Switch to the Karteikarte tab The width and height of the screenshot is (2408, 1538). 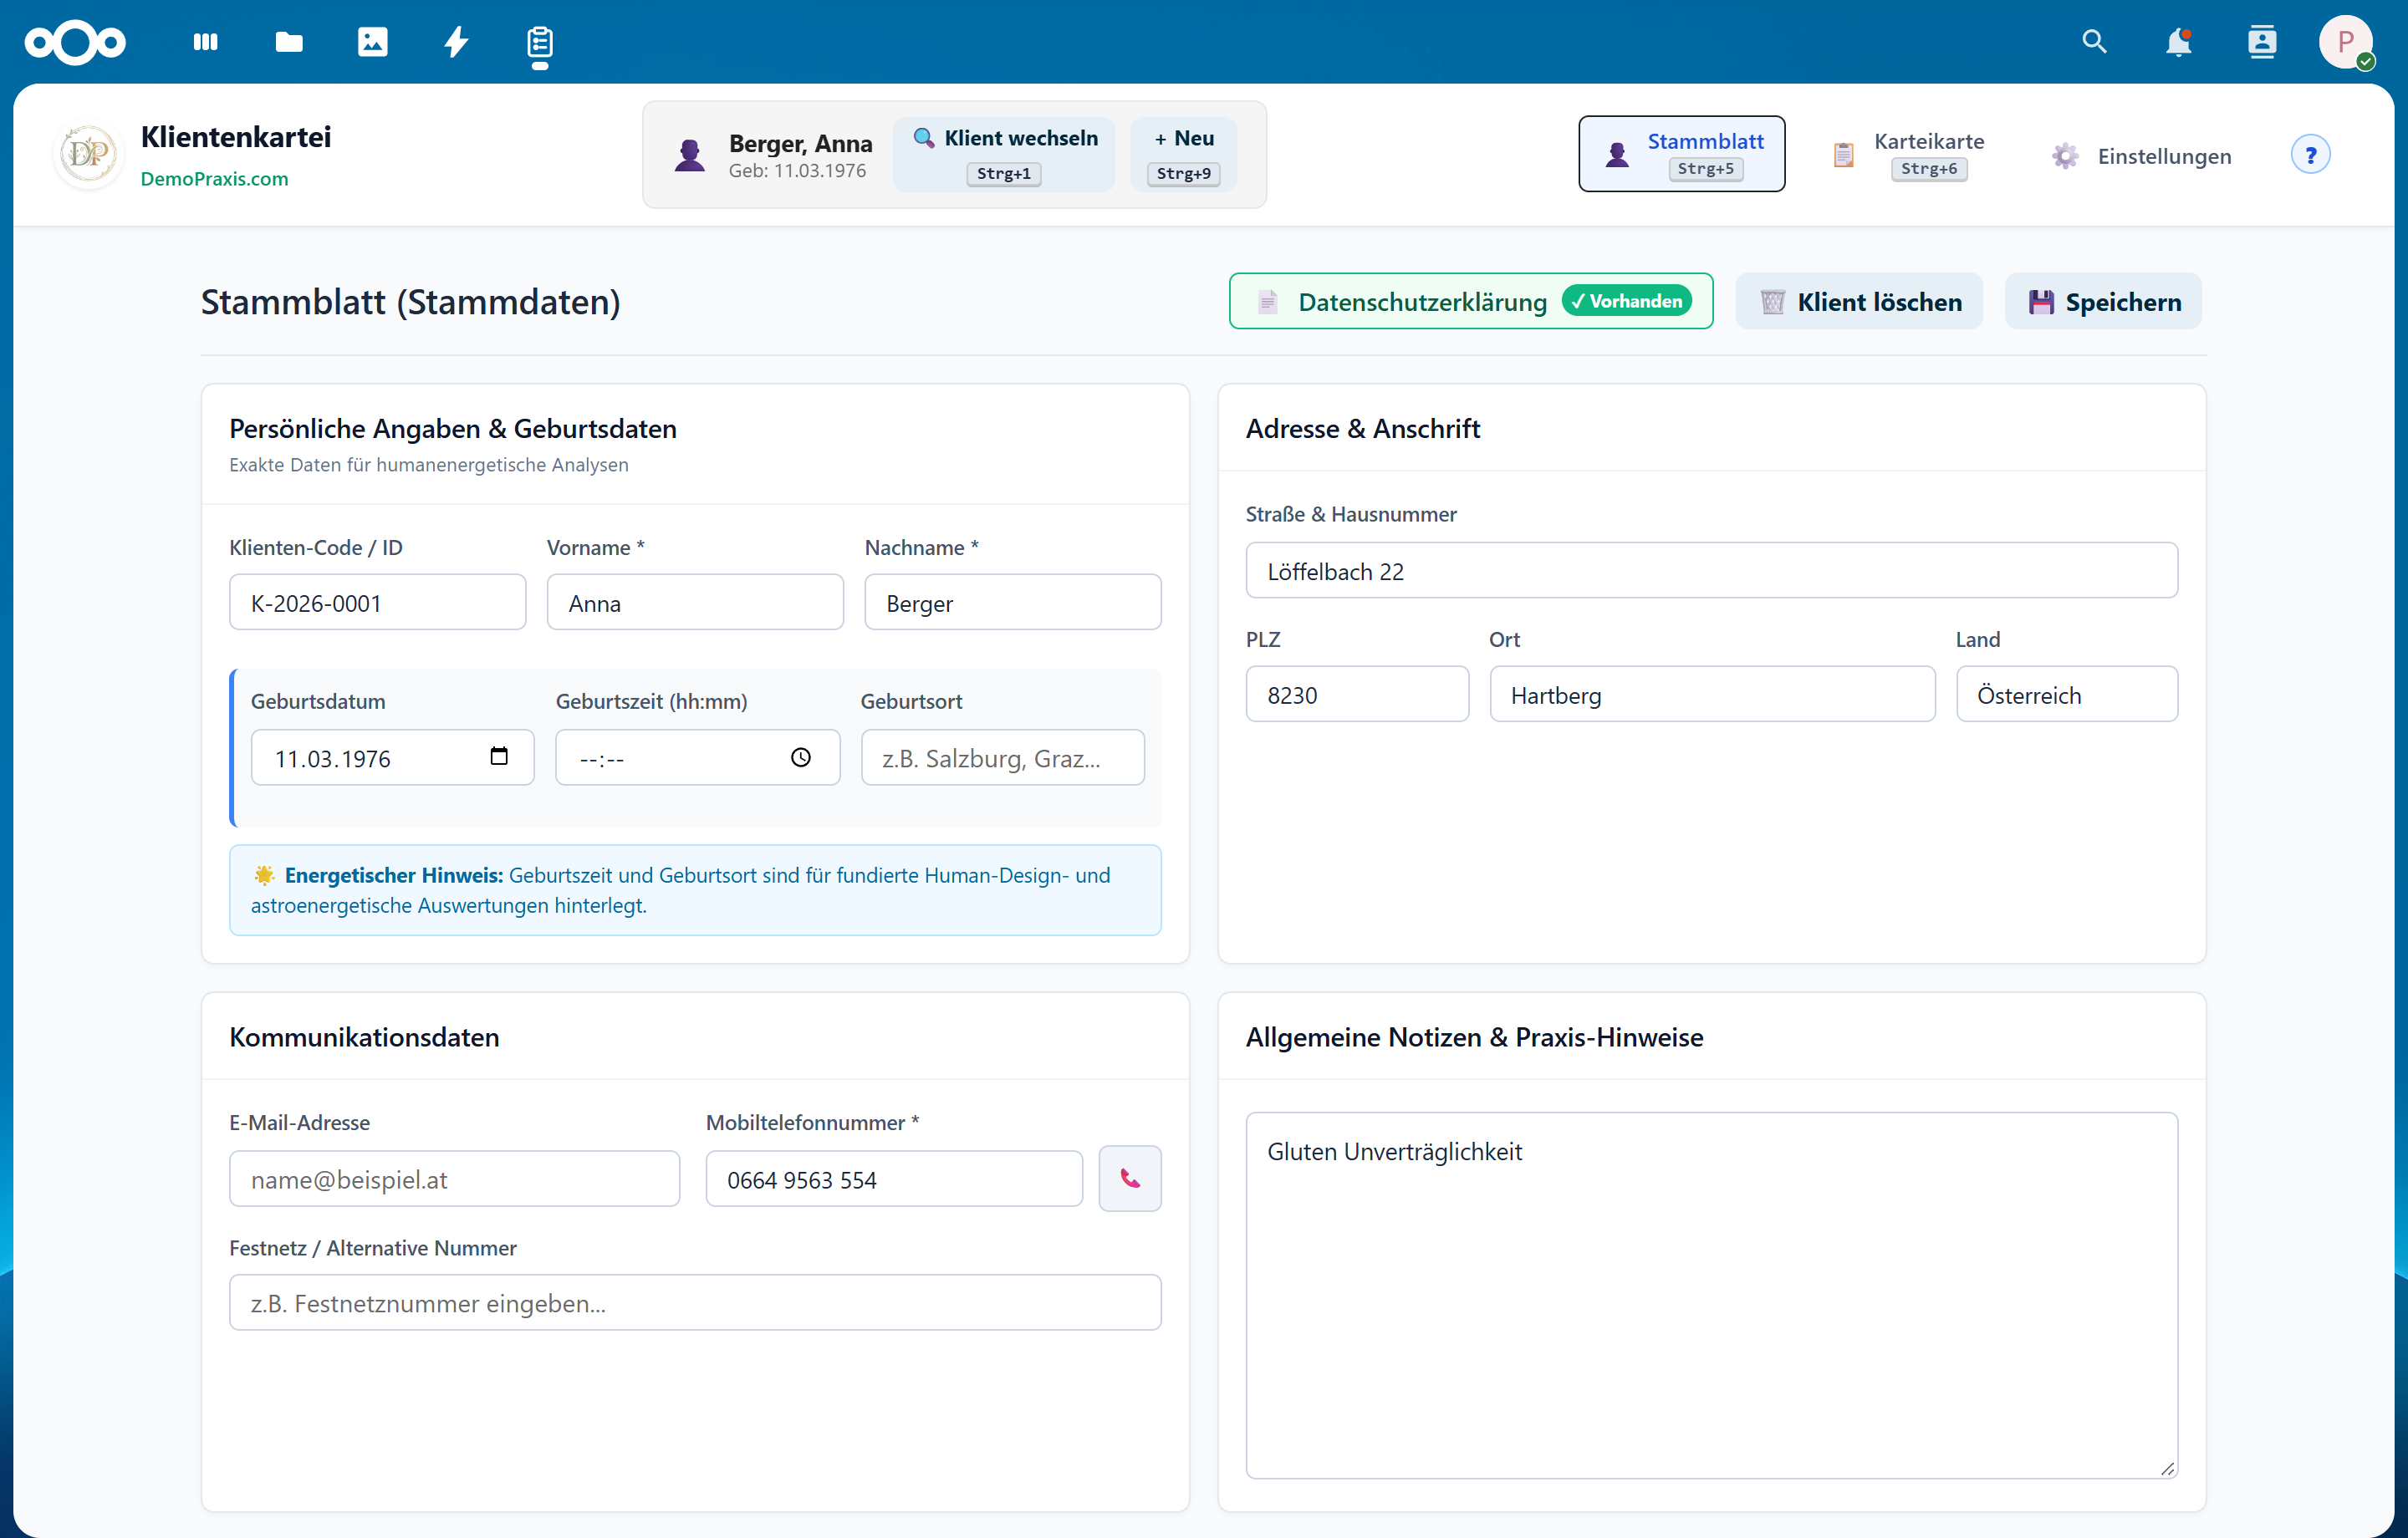pyautogui.click(x=1908, y=155)
